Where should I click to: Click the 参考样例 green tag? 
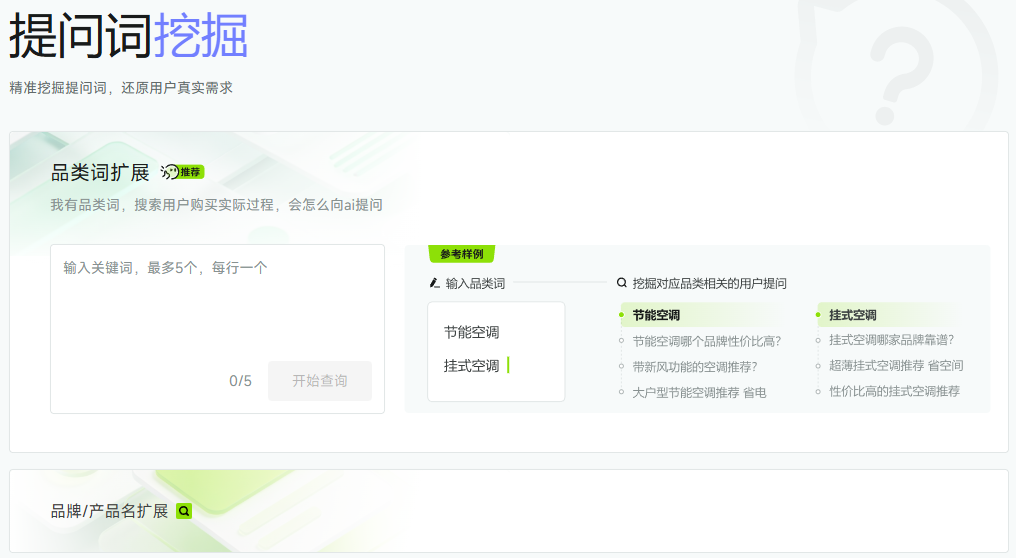click(461, 254)
